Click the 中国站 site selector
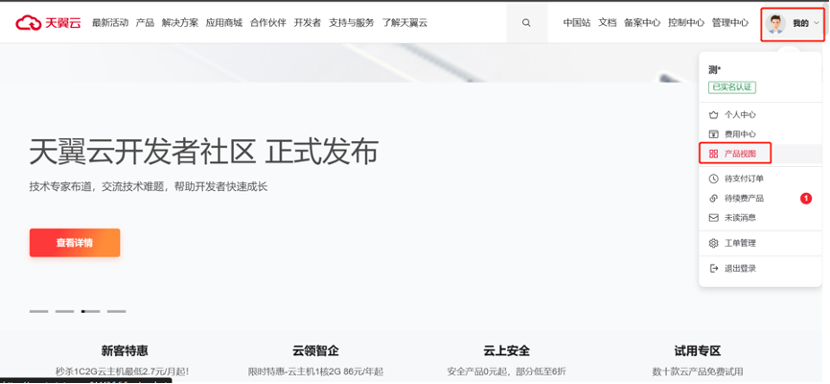 coord(577,23)
